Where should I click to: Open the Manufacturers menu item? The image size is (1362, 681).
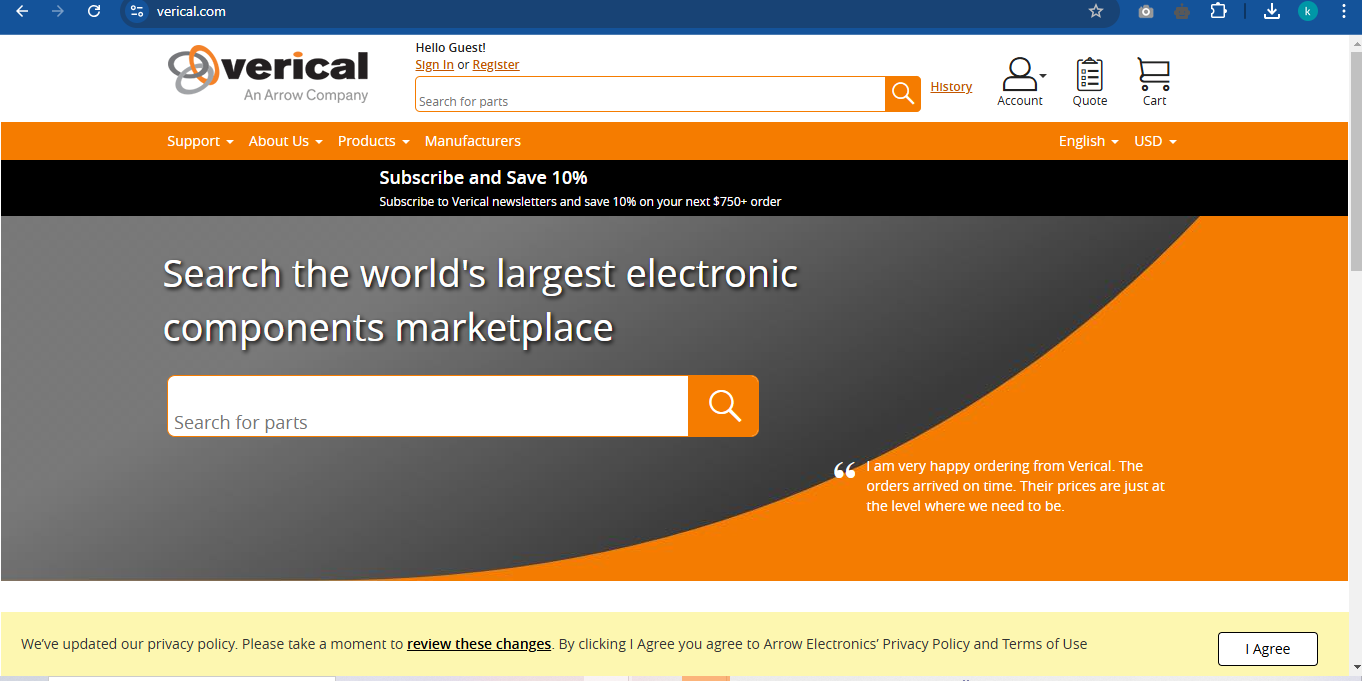pyautogui.click(x=473, y=141)
